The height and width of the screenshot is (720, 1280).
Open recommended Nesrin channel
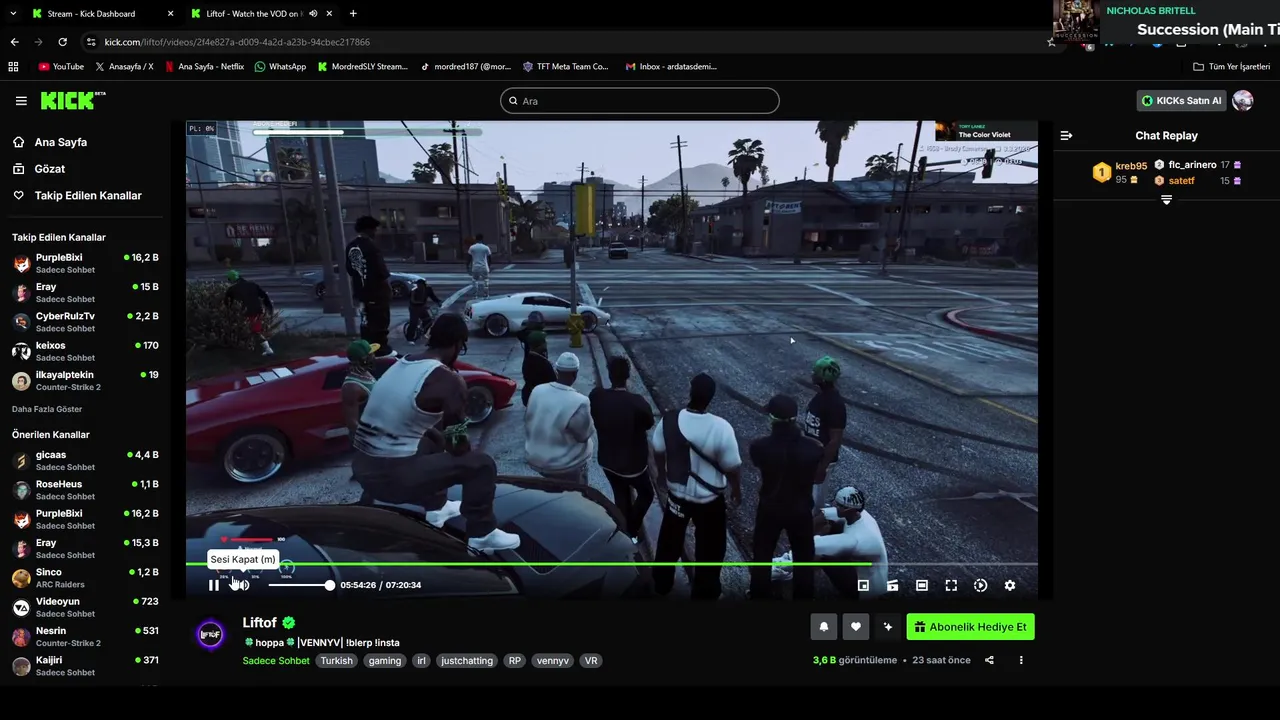click(85, 636)
